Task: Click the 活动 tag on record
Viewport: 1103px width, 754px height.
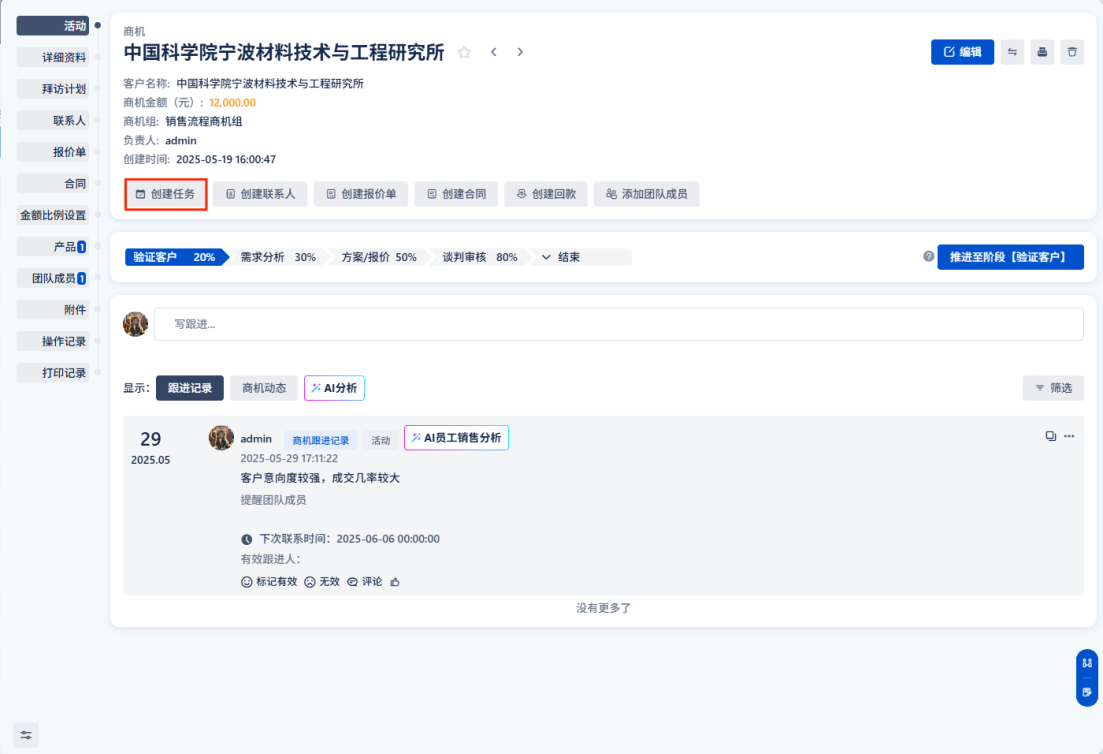Action: [x=381, y=440]
